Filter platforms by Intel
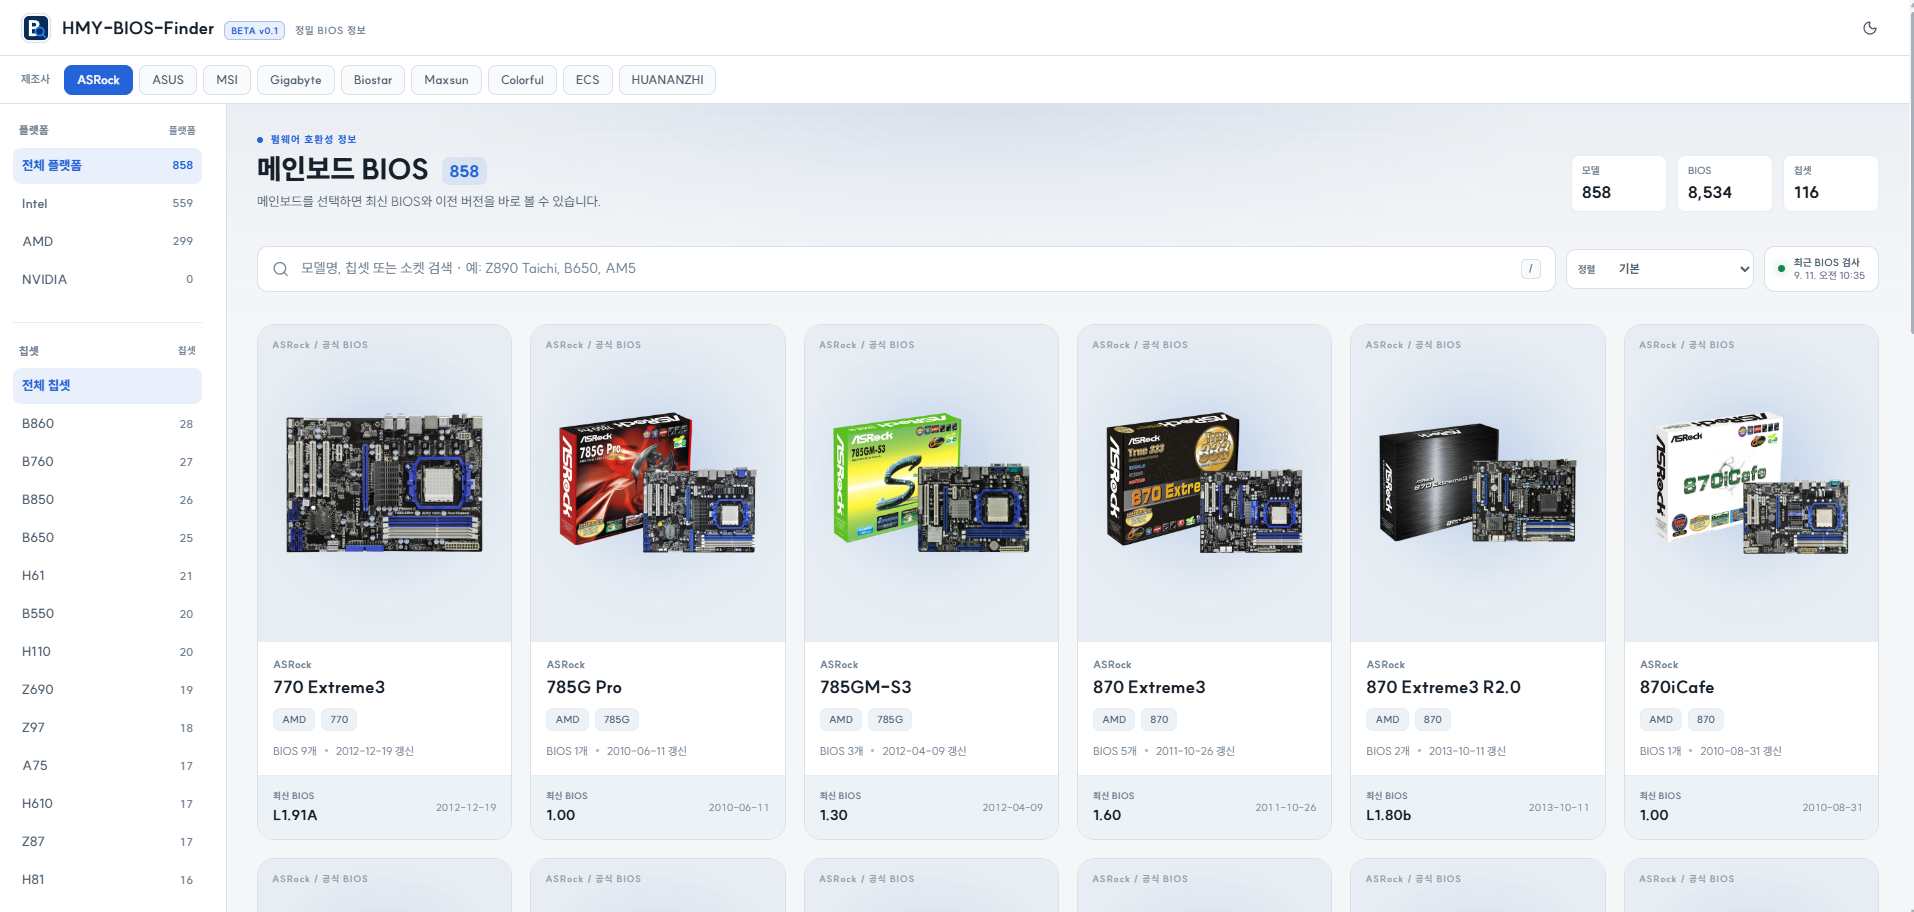This screenshot has height=912, width=1914. click(x=107, y=204)
